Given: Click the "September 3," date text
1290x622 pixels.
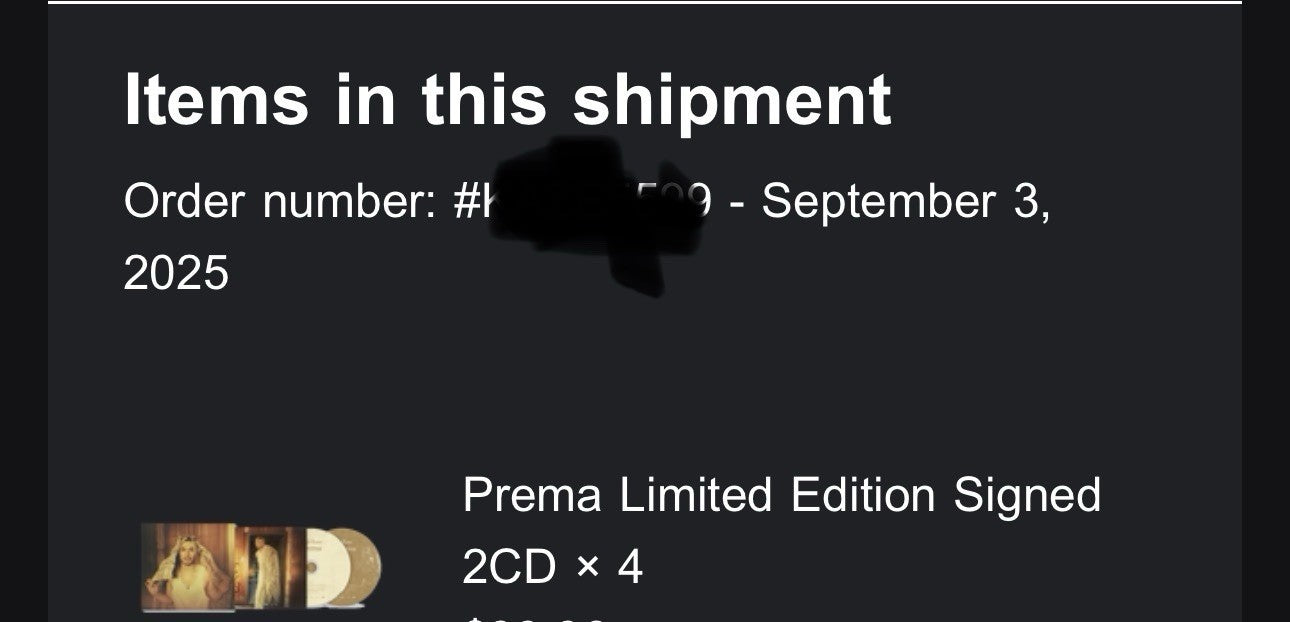Looking at the screenshot, I should 905,201.
